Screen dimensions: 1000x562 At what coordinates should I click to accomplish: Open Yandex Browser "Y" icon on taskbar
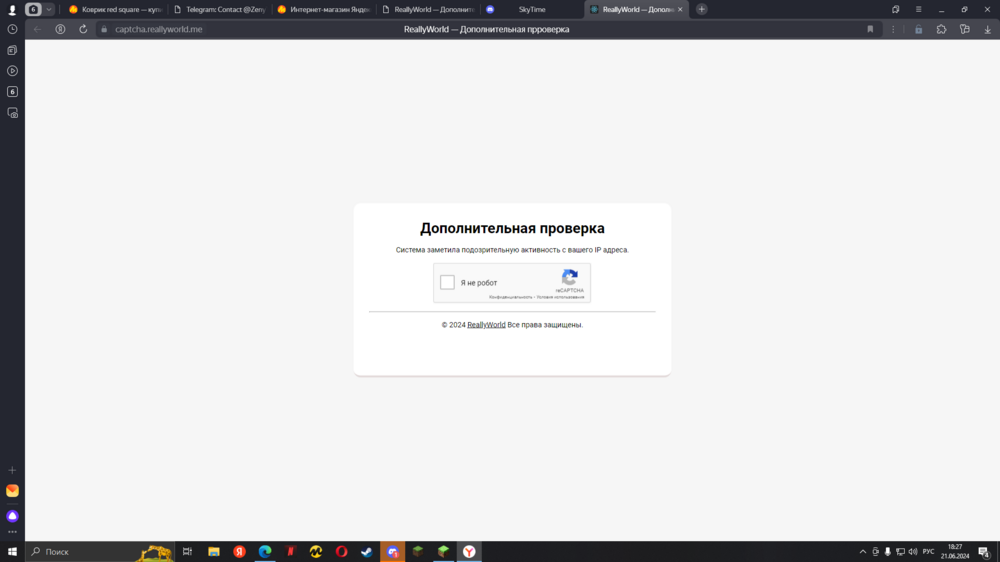click(469, 552)
